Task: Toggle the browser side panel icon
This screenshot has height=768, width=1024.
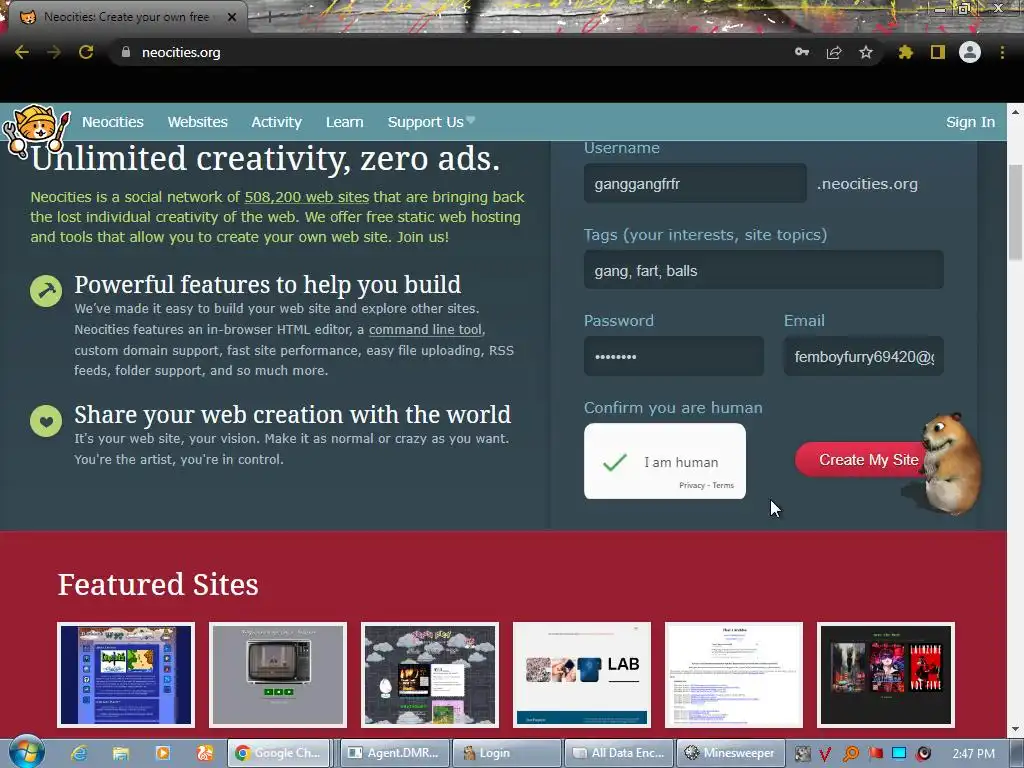Action: [x=938, y=52]
